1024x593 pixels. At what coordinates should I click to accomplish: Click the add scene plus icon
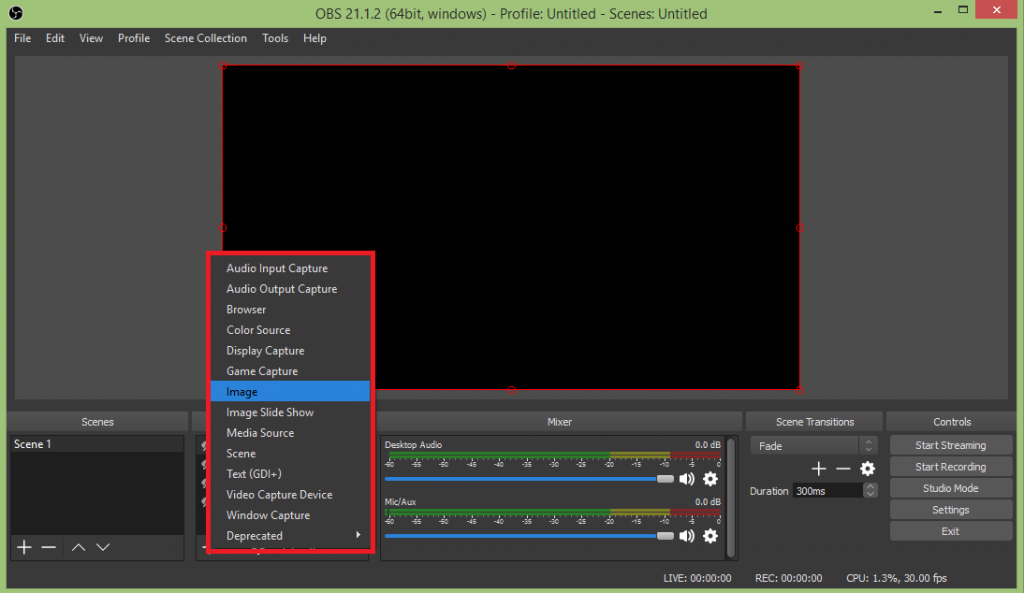pos(23,547)
